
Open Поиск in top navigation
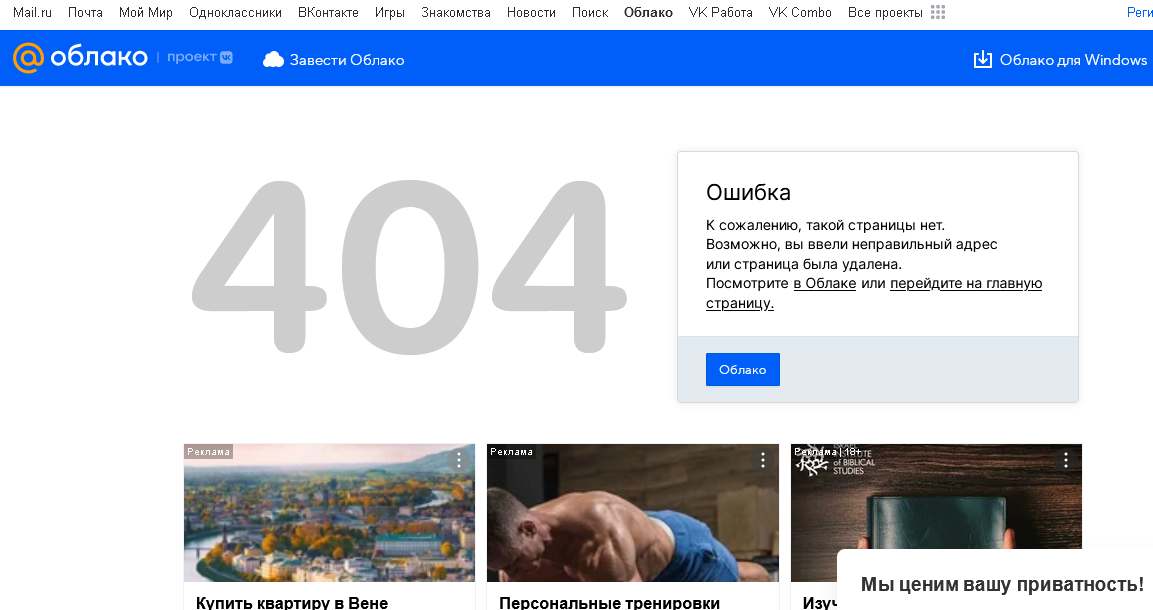590,12
